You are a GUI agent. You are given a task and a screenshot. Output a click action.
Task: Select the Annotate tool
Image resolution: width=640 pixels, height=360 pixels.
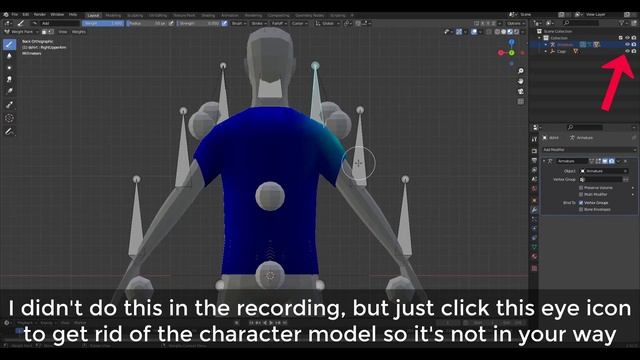9,131
